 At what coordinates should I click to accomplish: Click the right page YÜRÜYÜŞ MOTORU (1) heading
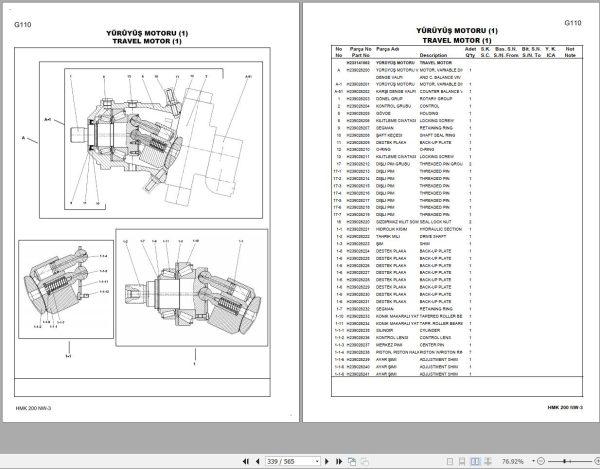457,31
